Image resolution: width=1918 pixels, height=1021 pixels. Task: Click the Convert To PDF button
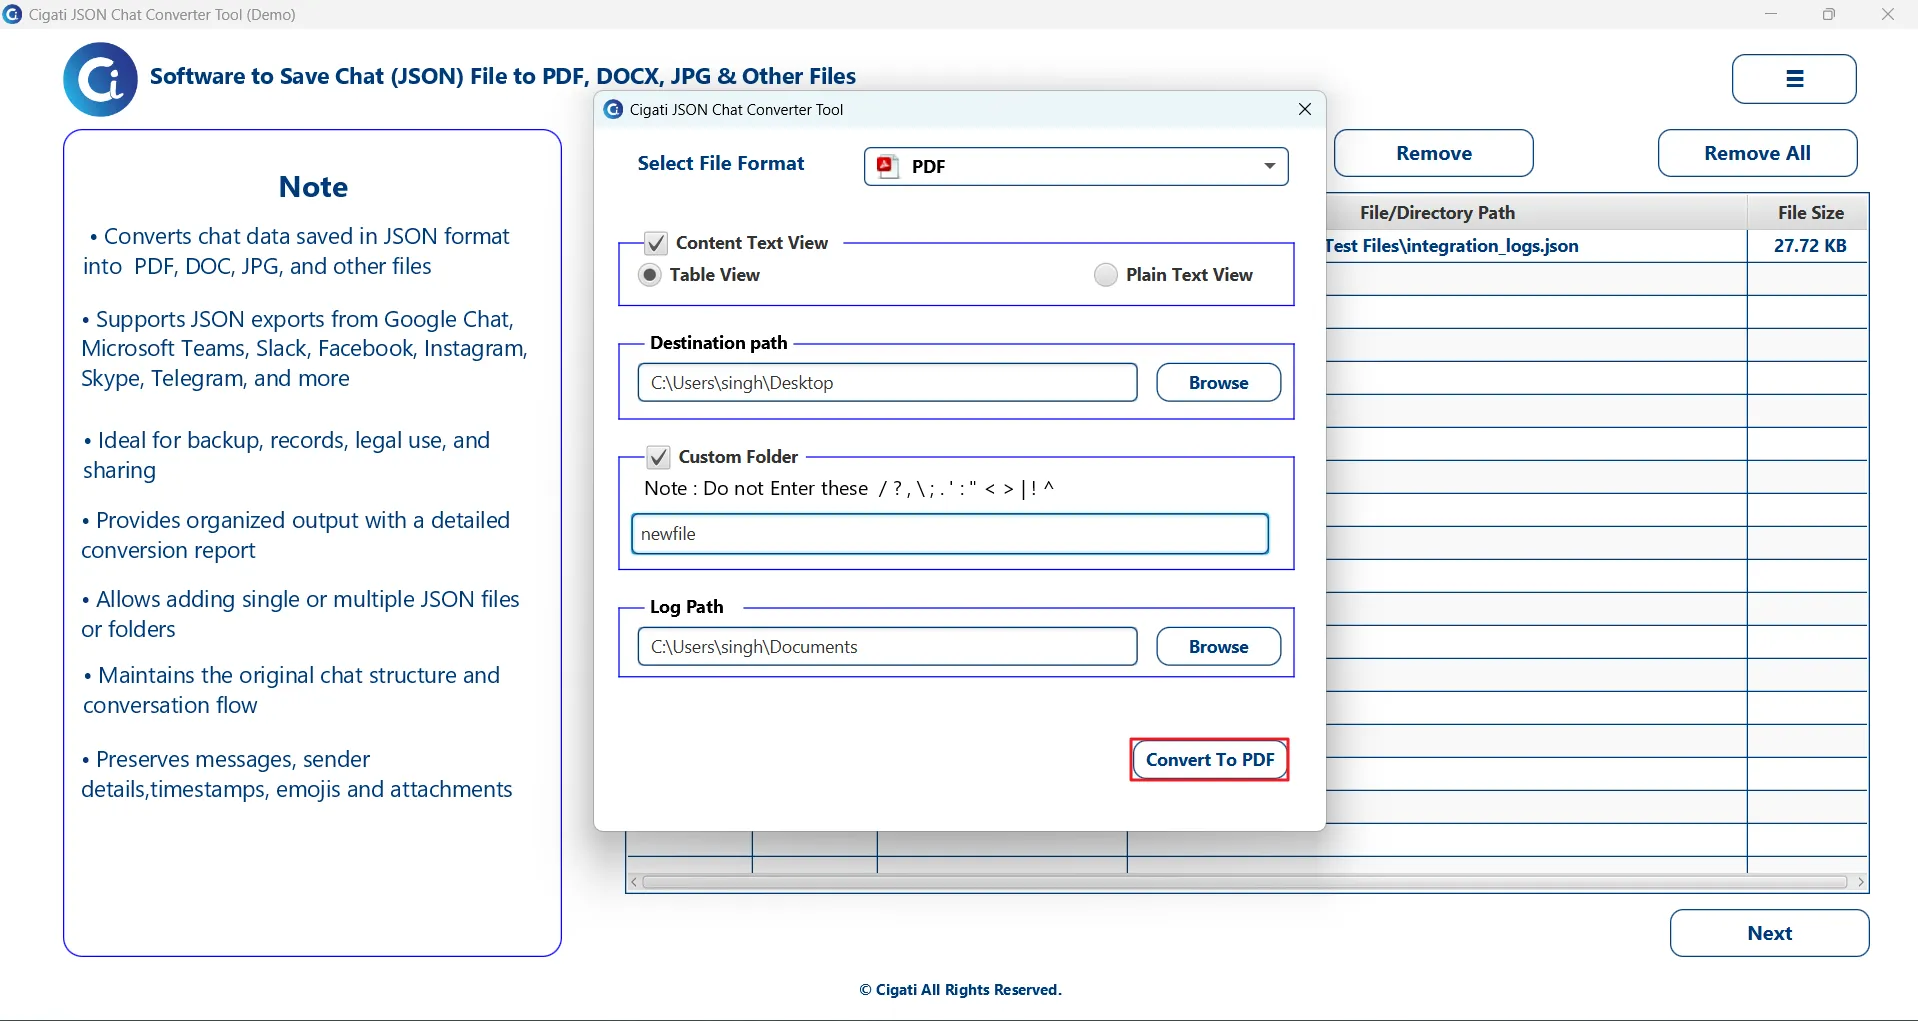(x=1209, y=760)
